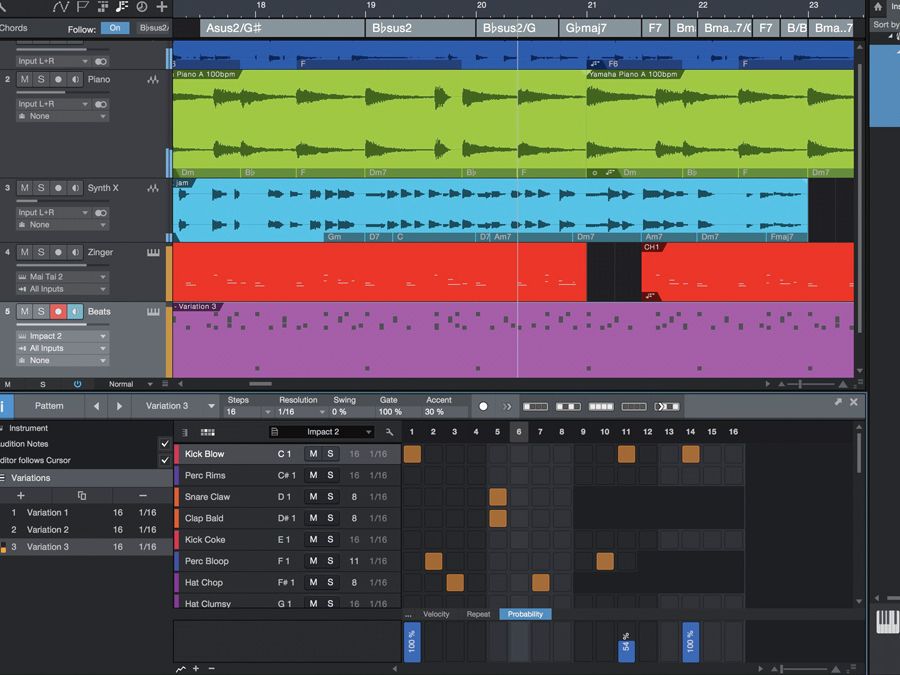This screenshot has height=675, width=900.
Task: Collapse the Variations section header
Action: click(86, 478)
